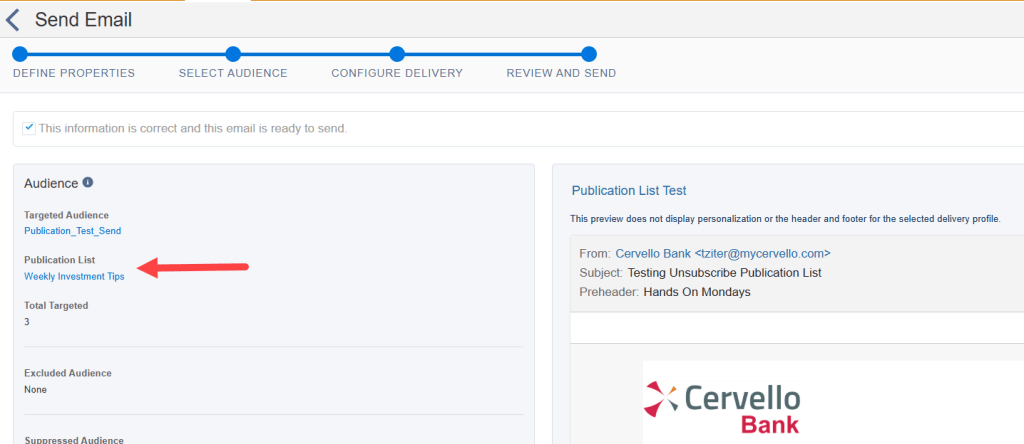The image size is (1024, 444).
Task: Click the Testing Unsubscribe Publication List subject
Action: pos(724,273)
